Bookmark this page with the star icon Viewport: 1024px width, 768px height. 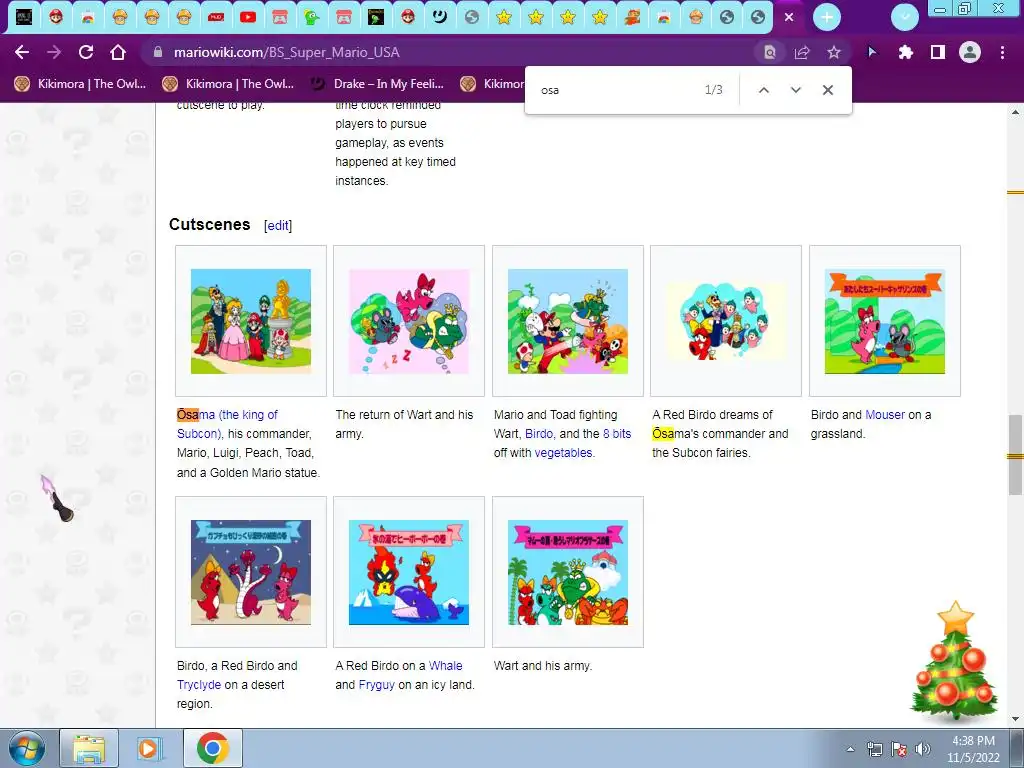point(833,52)
